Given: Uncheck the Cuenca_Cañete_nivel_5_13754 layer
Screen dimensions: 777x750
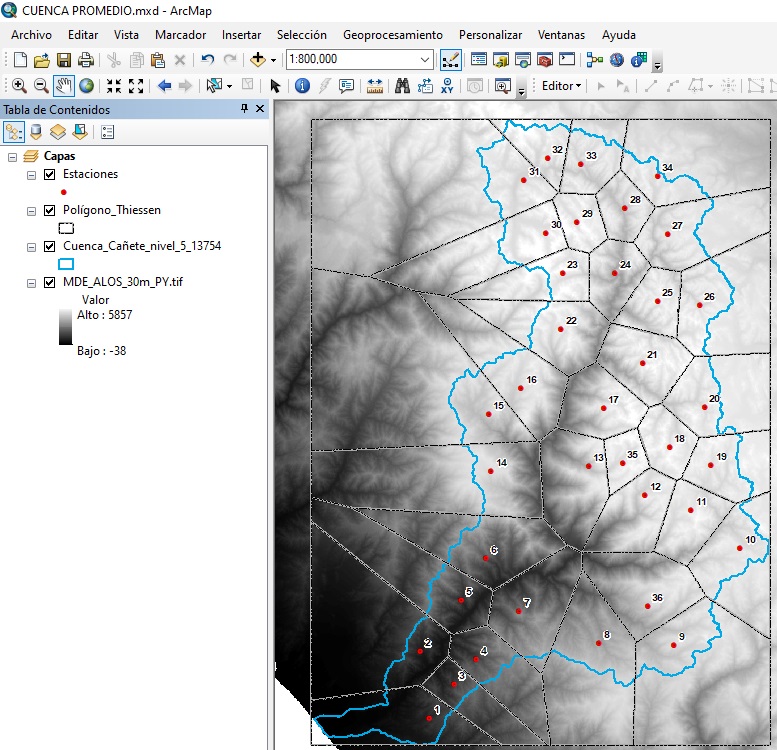Looking at the screenshot, I should click(50, 246).
